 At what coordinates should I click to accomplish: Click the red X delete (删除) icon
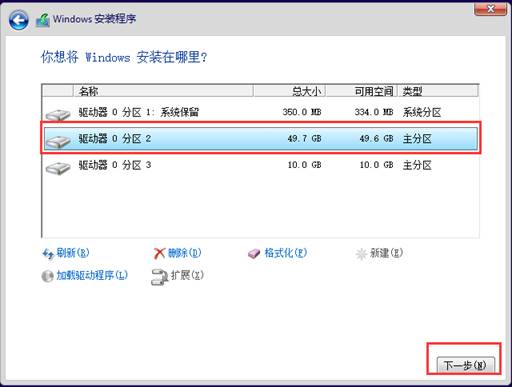(x=159, y=253)
